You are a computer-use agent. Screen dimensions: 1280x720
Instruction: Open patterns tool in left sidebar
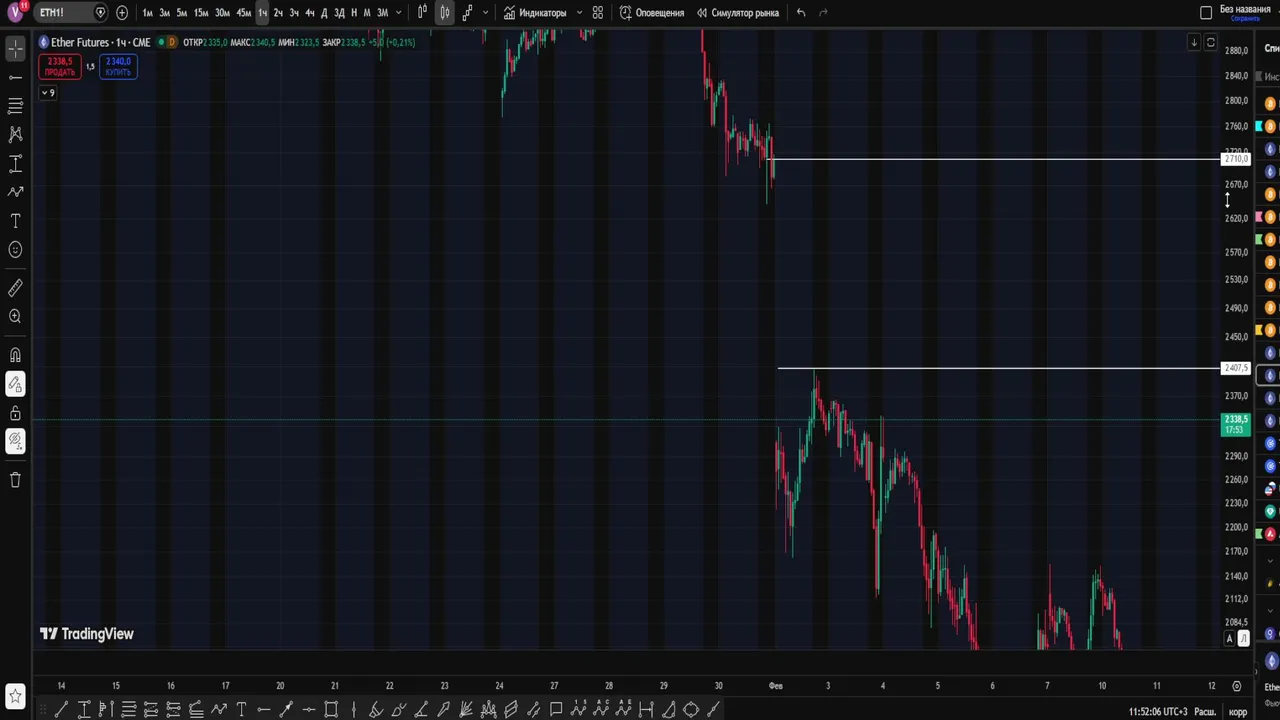15,134
